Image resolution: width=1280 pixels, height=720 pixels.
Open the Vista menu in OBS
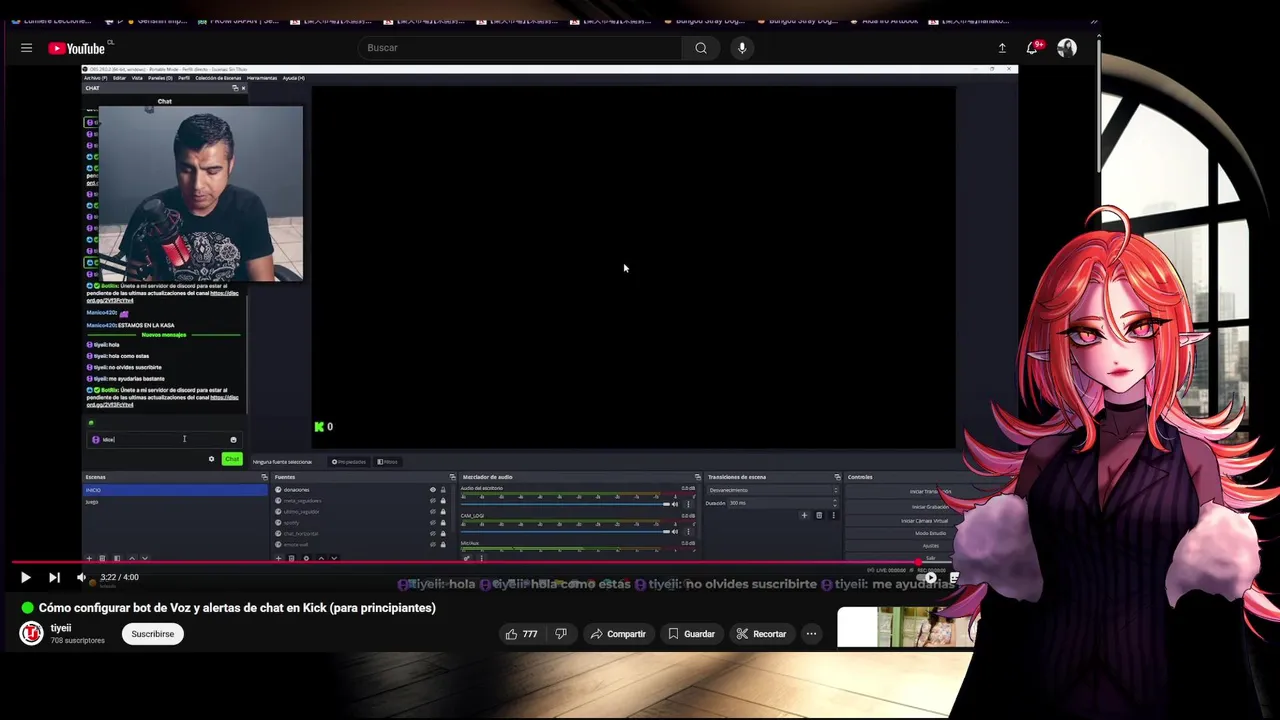click(137, 78)
